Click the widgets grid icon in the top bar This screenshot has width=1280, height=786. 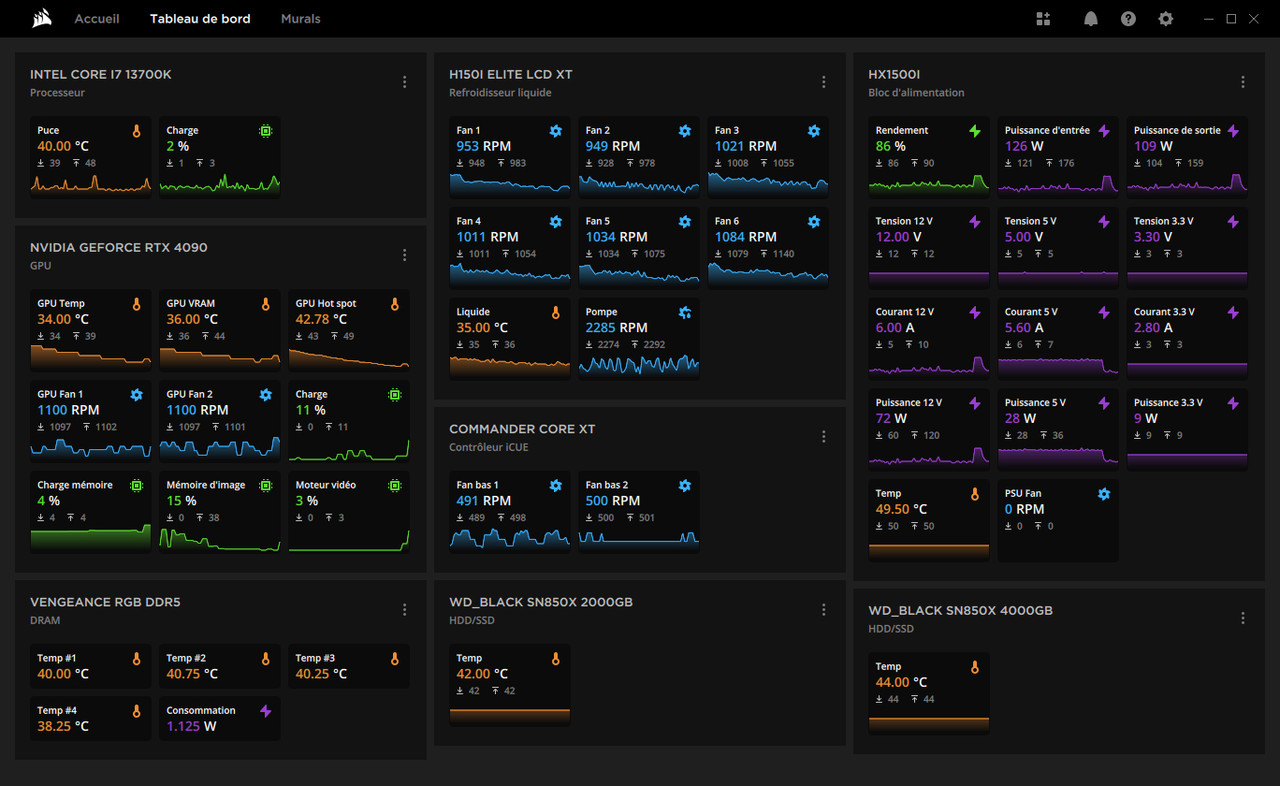1043,18
